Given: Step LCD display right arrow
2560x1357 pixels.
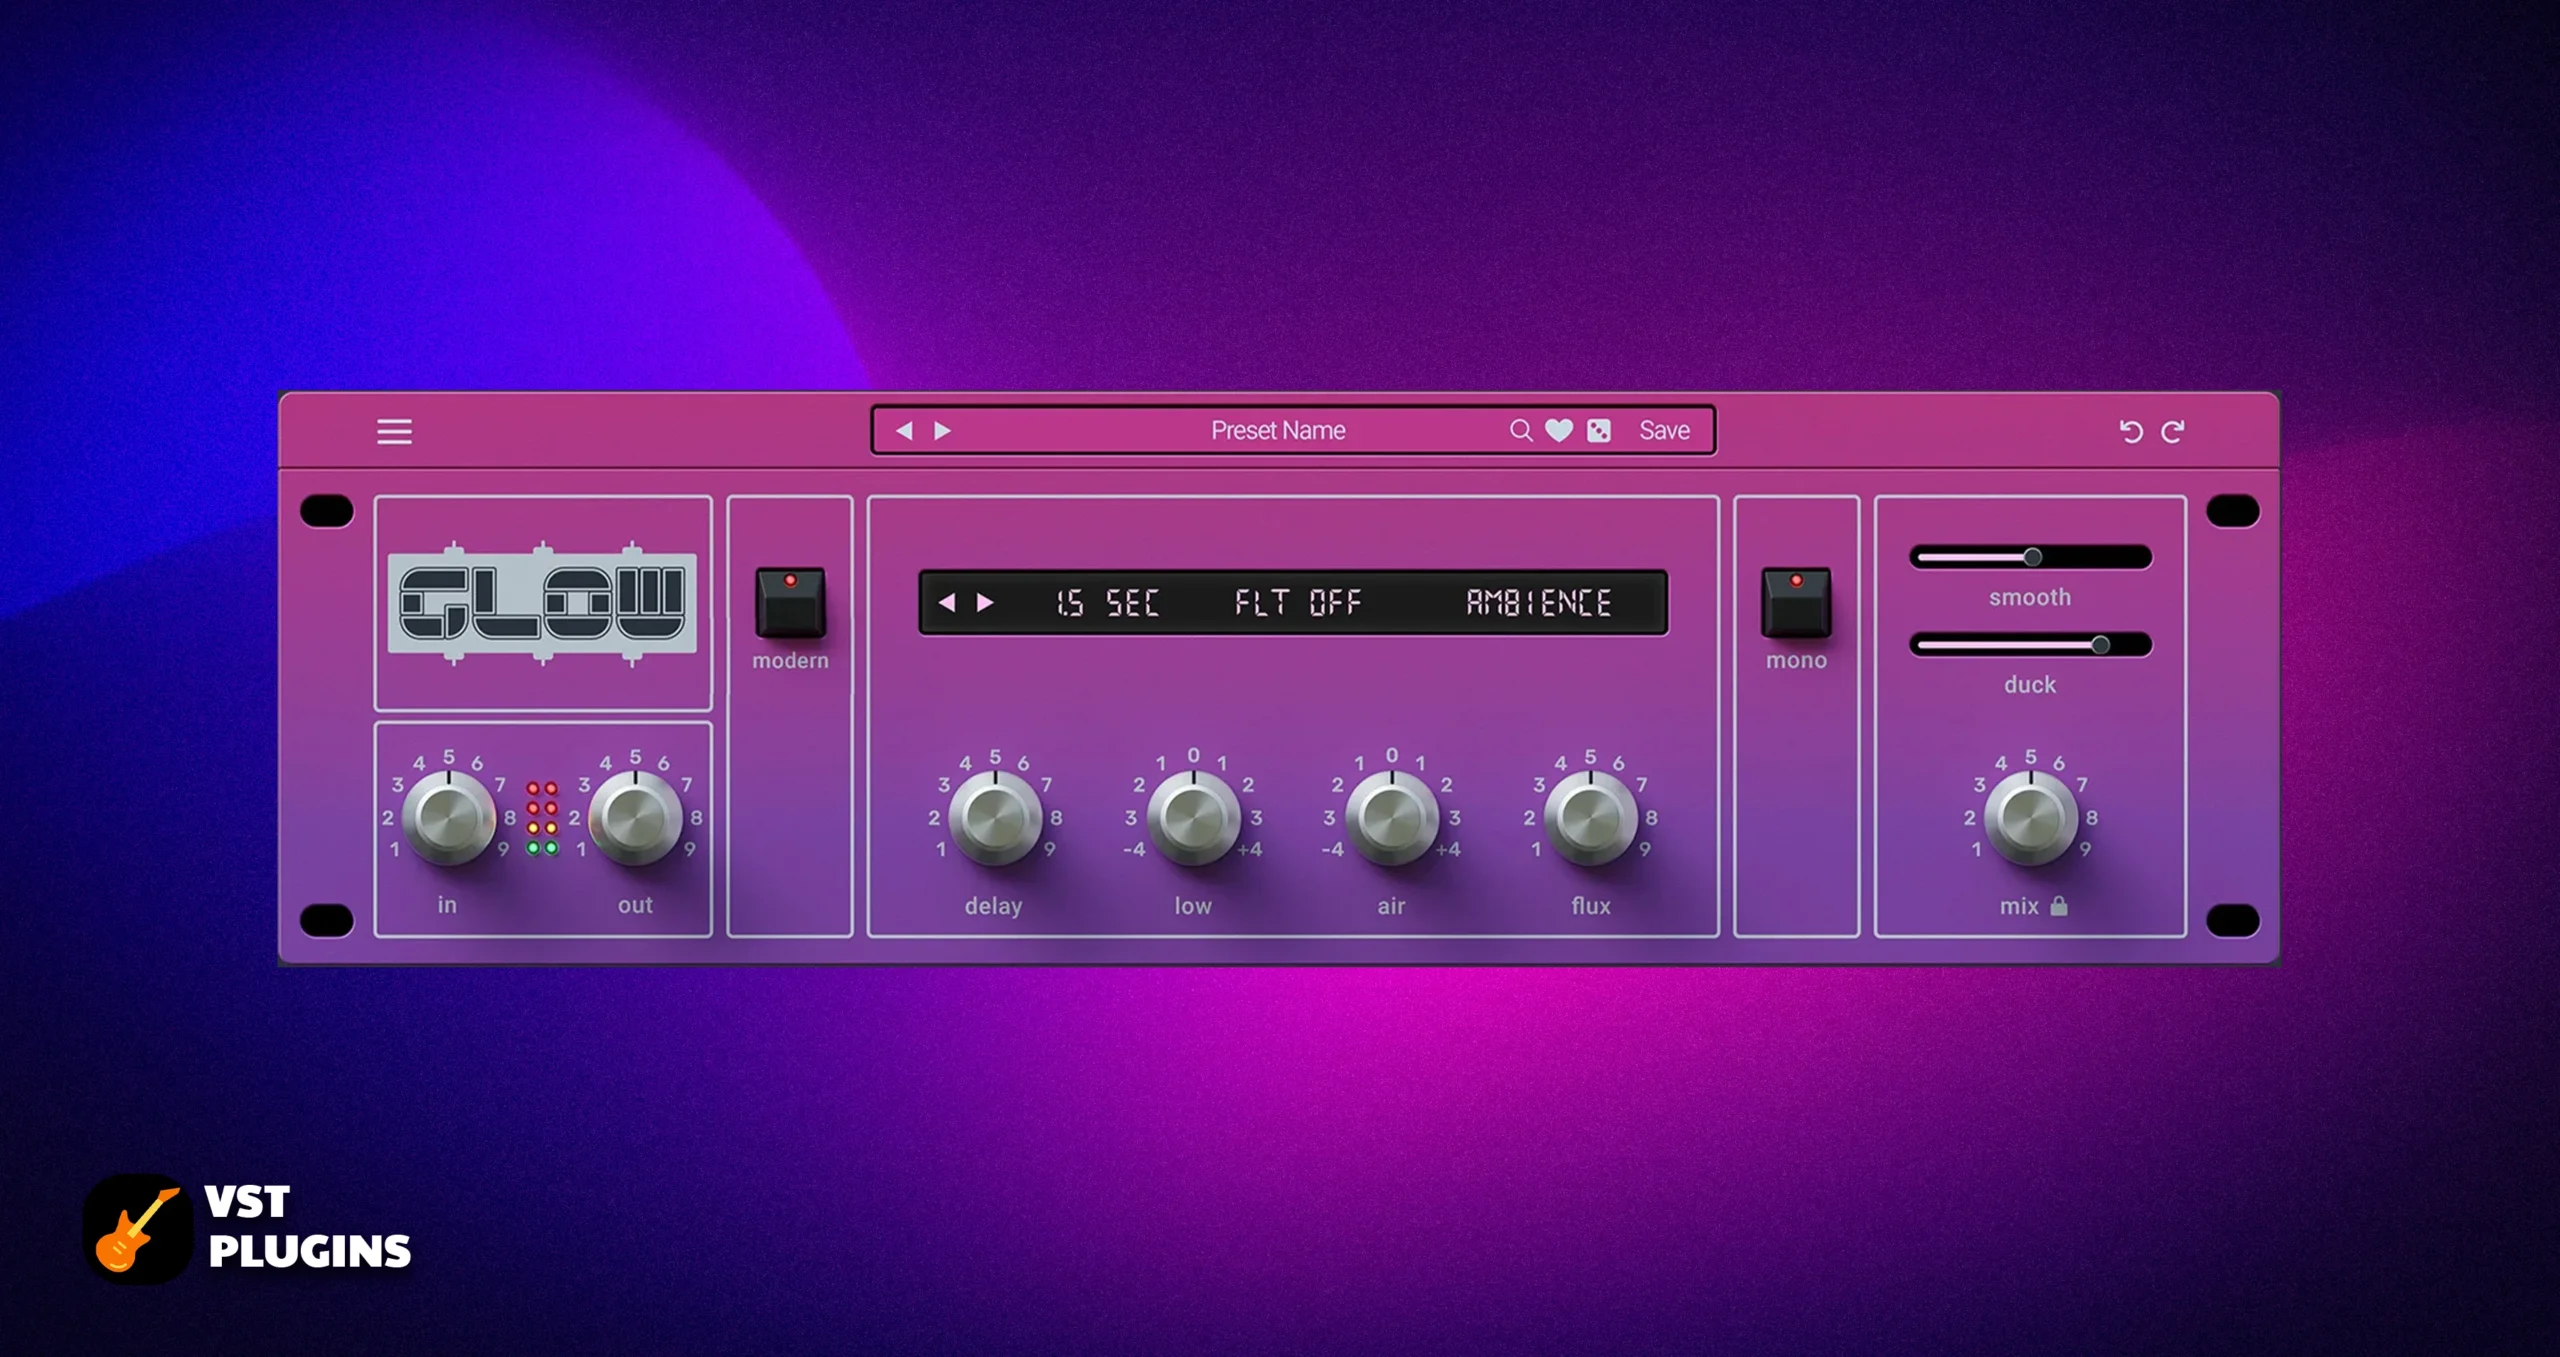Looking at the screenshot, I should pos(985,602).
